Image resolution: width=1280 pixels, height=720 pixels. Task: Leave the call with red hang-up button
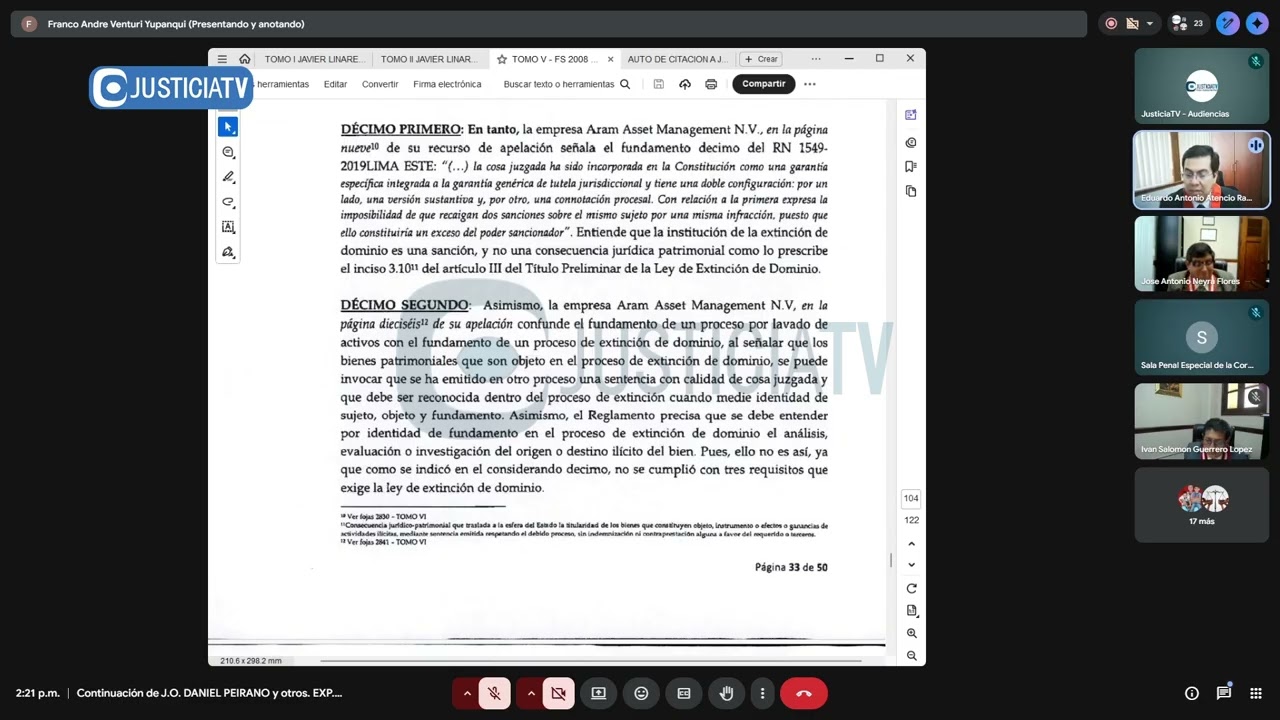pyautogui.click(x=804, y=693)
